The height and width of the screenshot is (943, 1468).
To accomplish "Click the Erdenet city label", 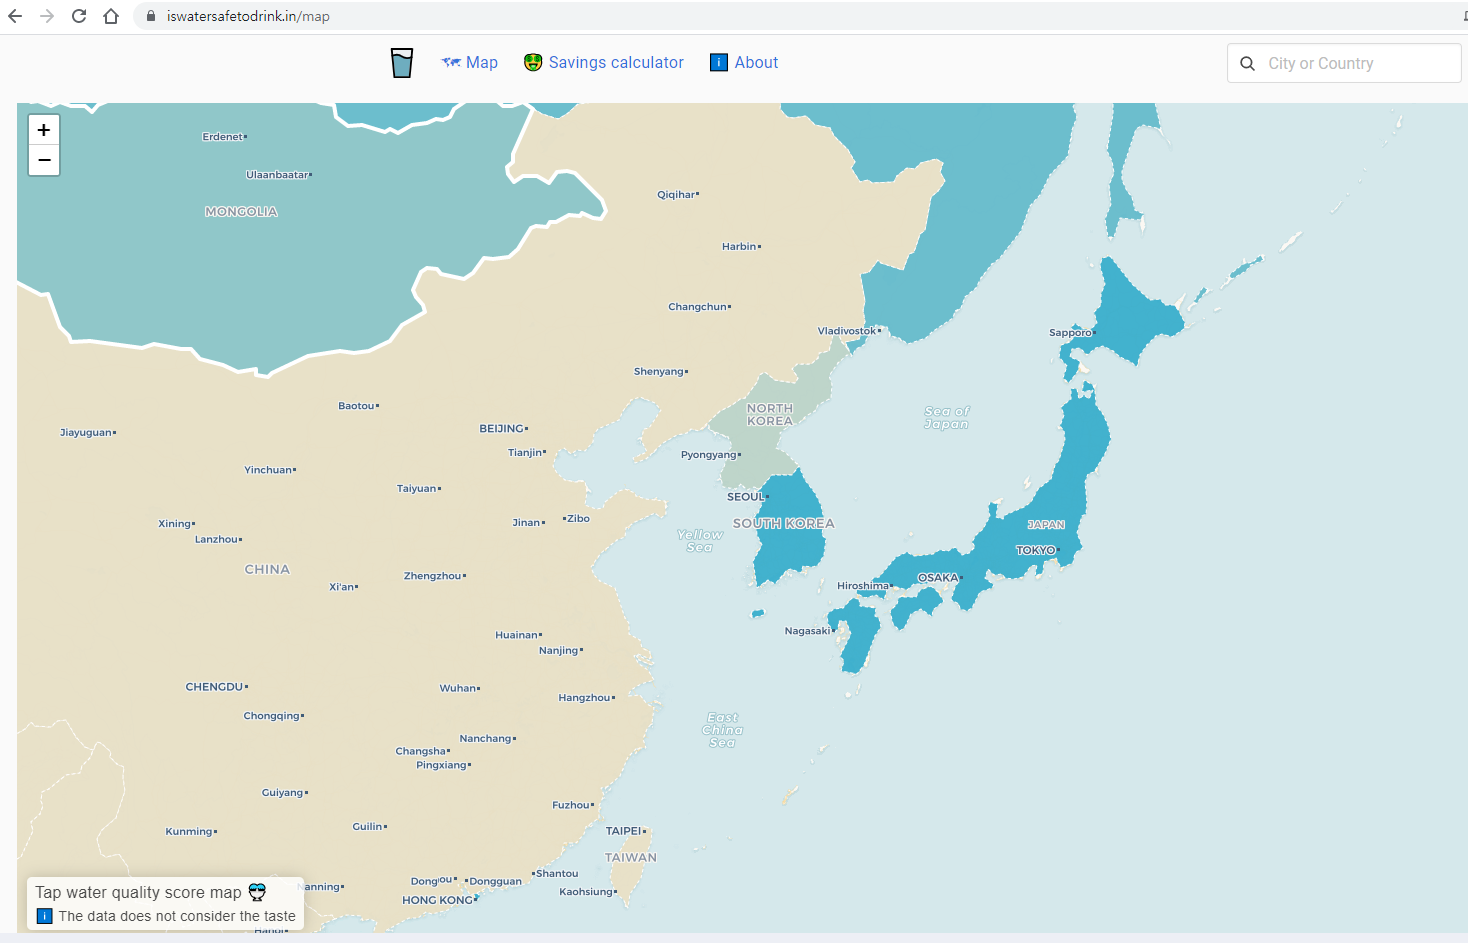I will 222,136.
